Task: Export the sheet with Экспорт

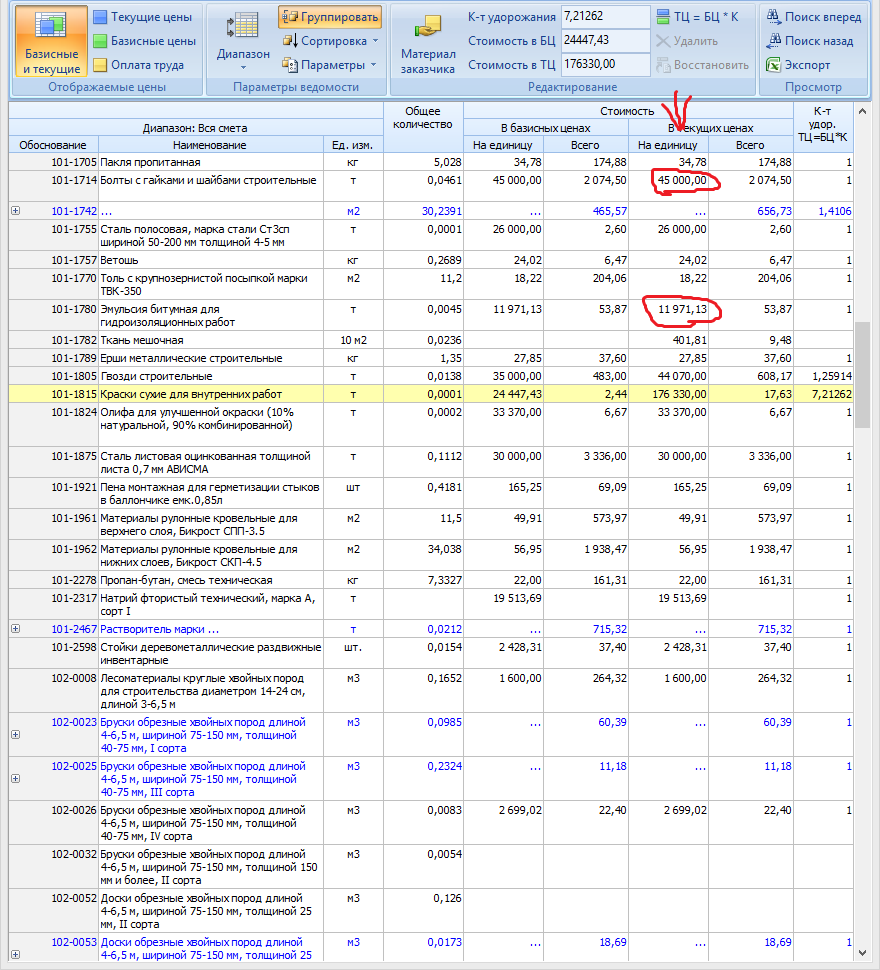Action: 798,65
